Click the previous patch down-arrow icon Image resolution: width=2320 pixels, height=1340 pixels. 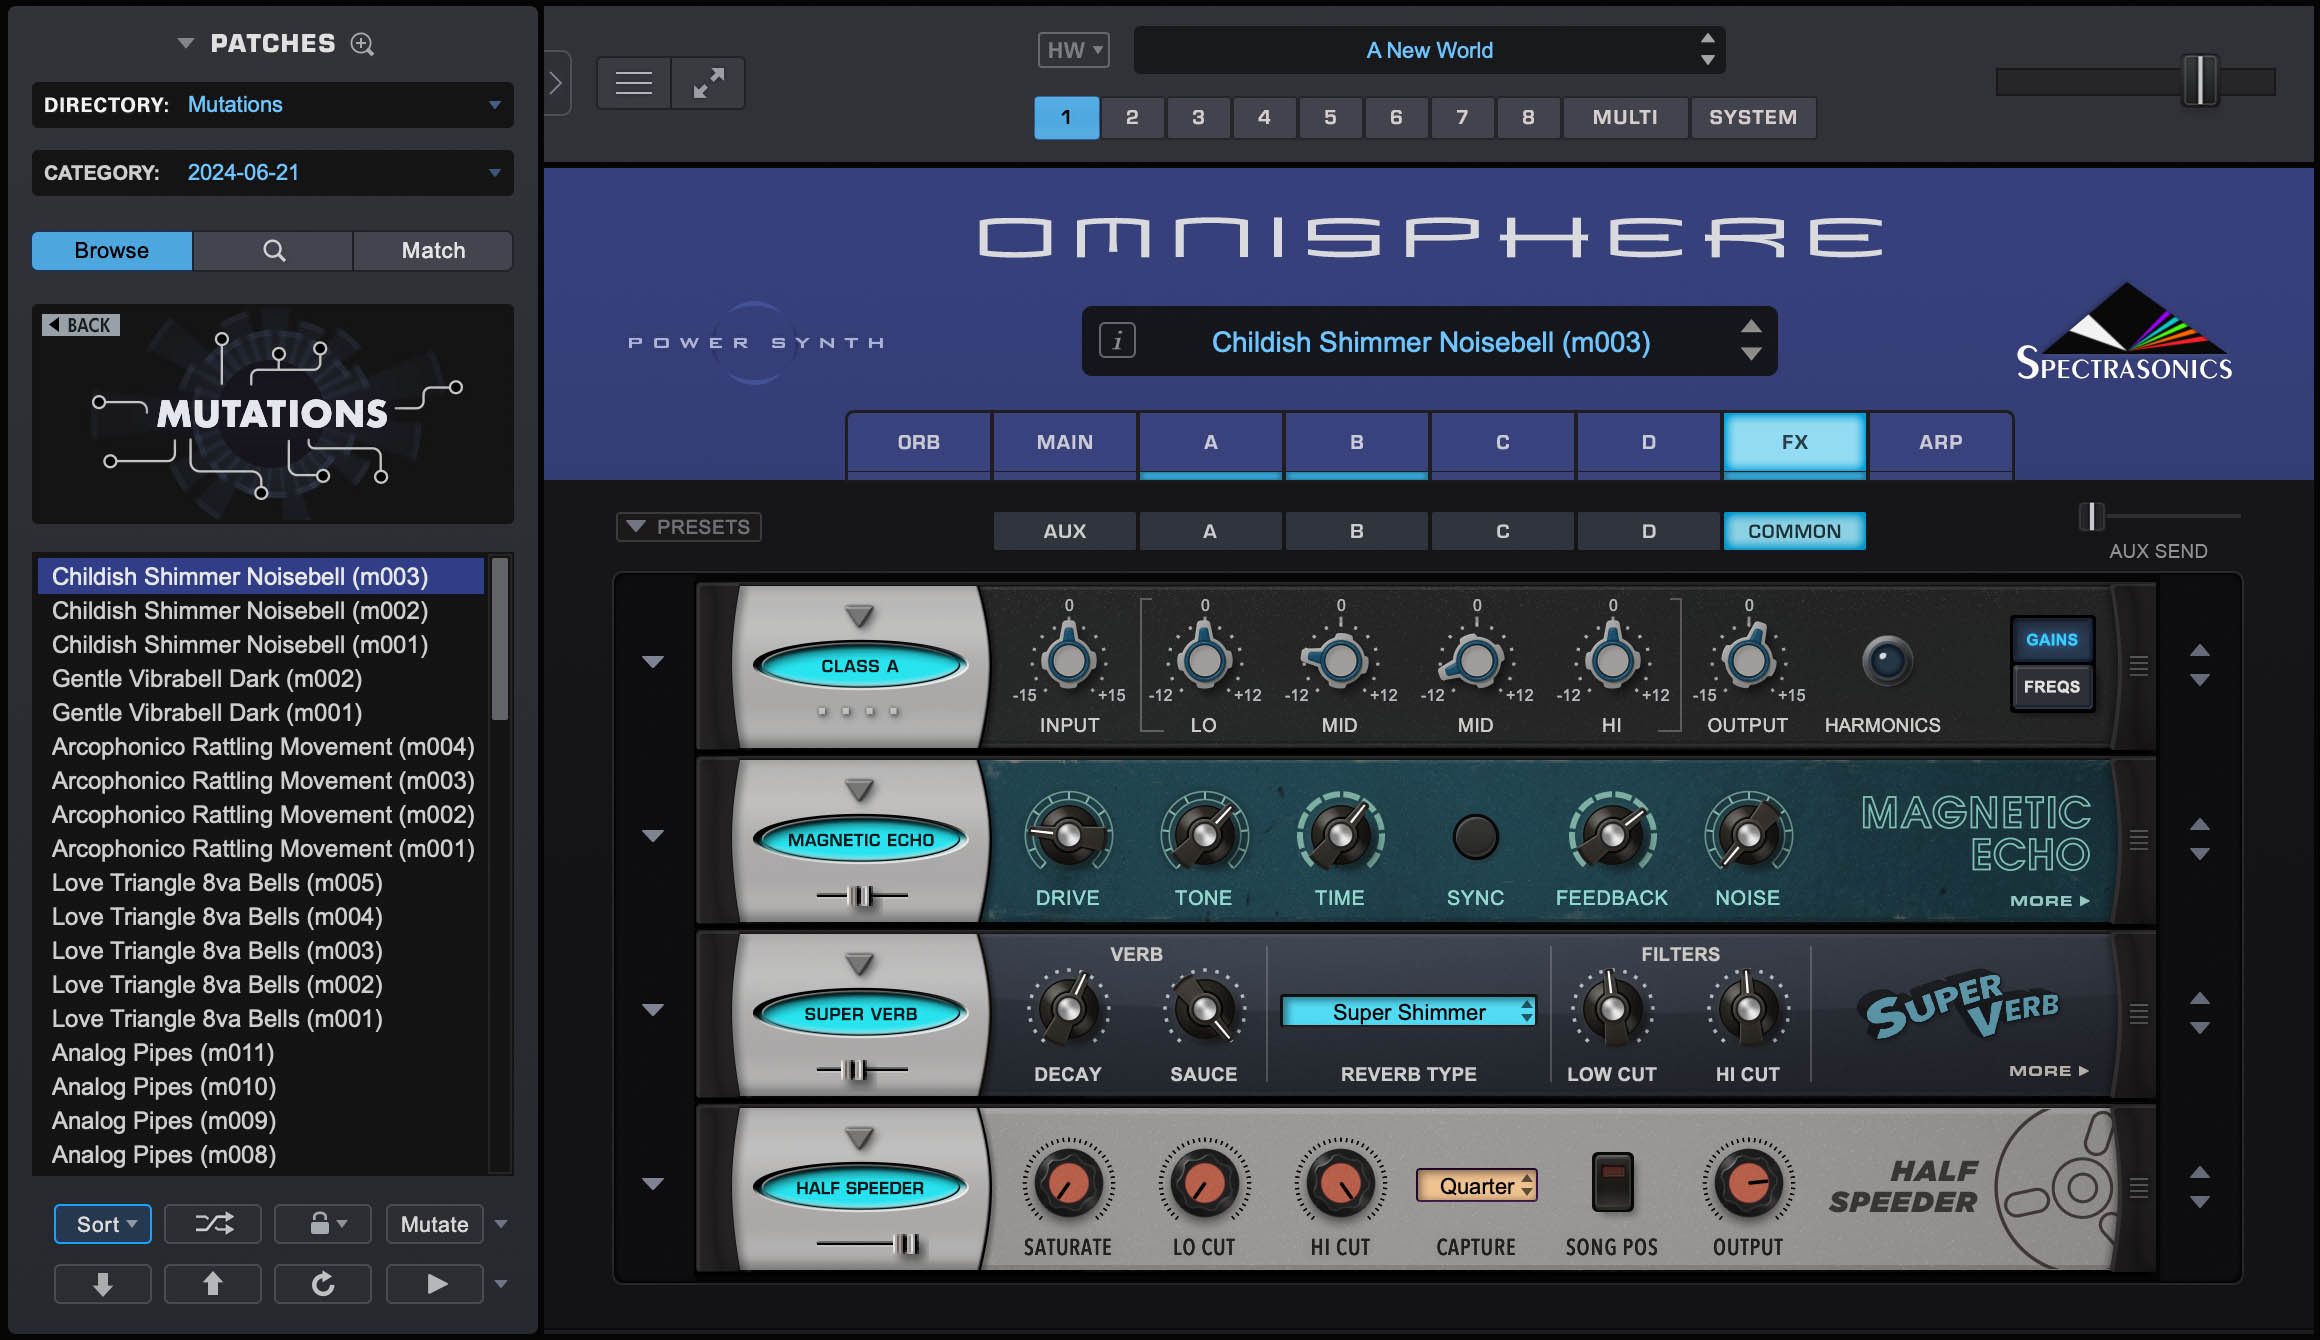[1752, 353]
